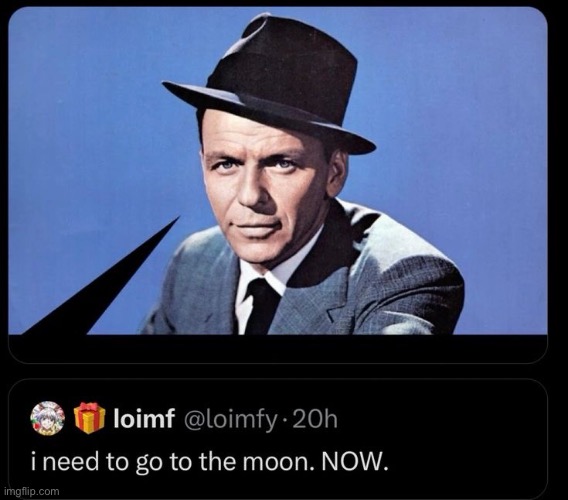568x500 pixels.
Task: Click the black necktie in the photo
Action: coord(262,306)
